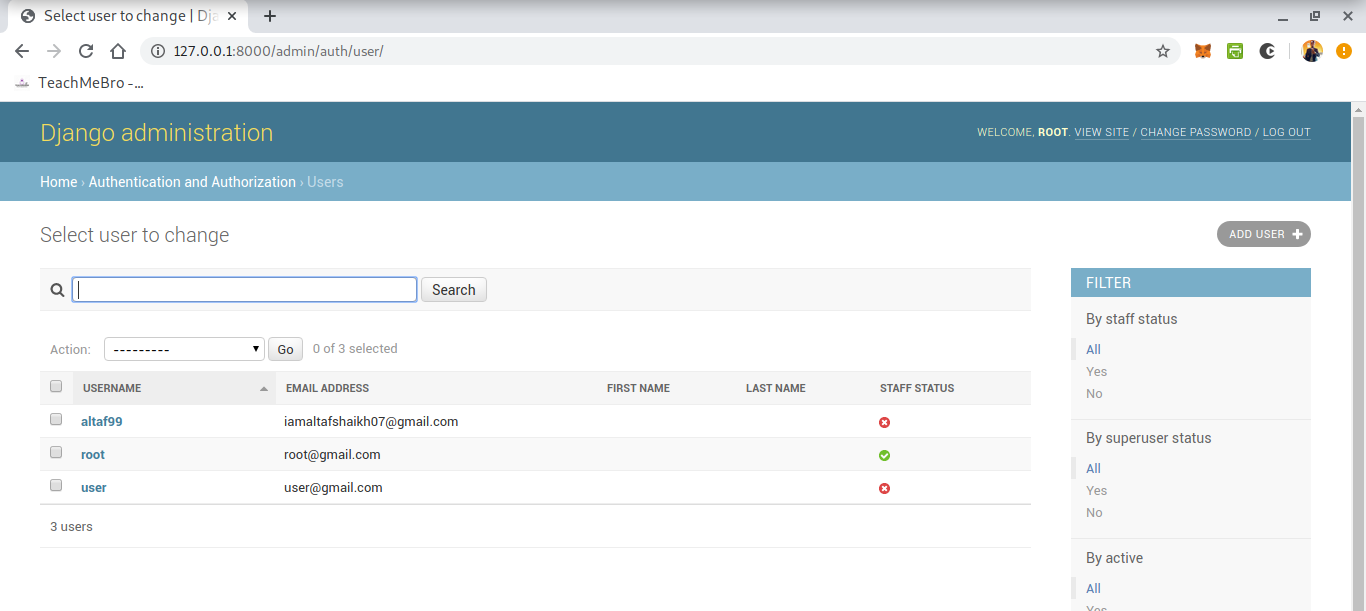Filter staff status by Yes

(1096, 371)
